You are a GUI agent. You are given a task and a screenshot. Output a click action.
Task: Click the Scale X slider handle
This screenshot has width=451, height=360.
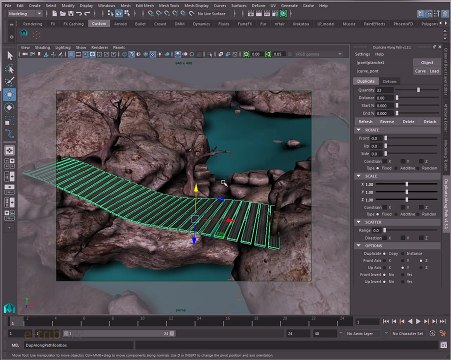coord(407,184)
